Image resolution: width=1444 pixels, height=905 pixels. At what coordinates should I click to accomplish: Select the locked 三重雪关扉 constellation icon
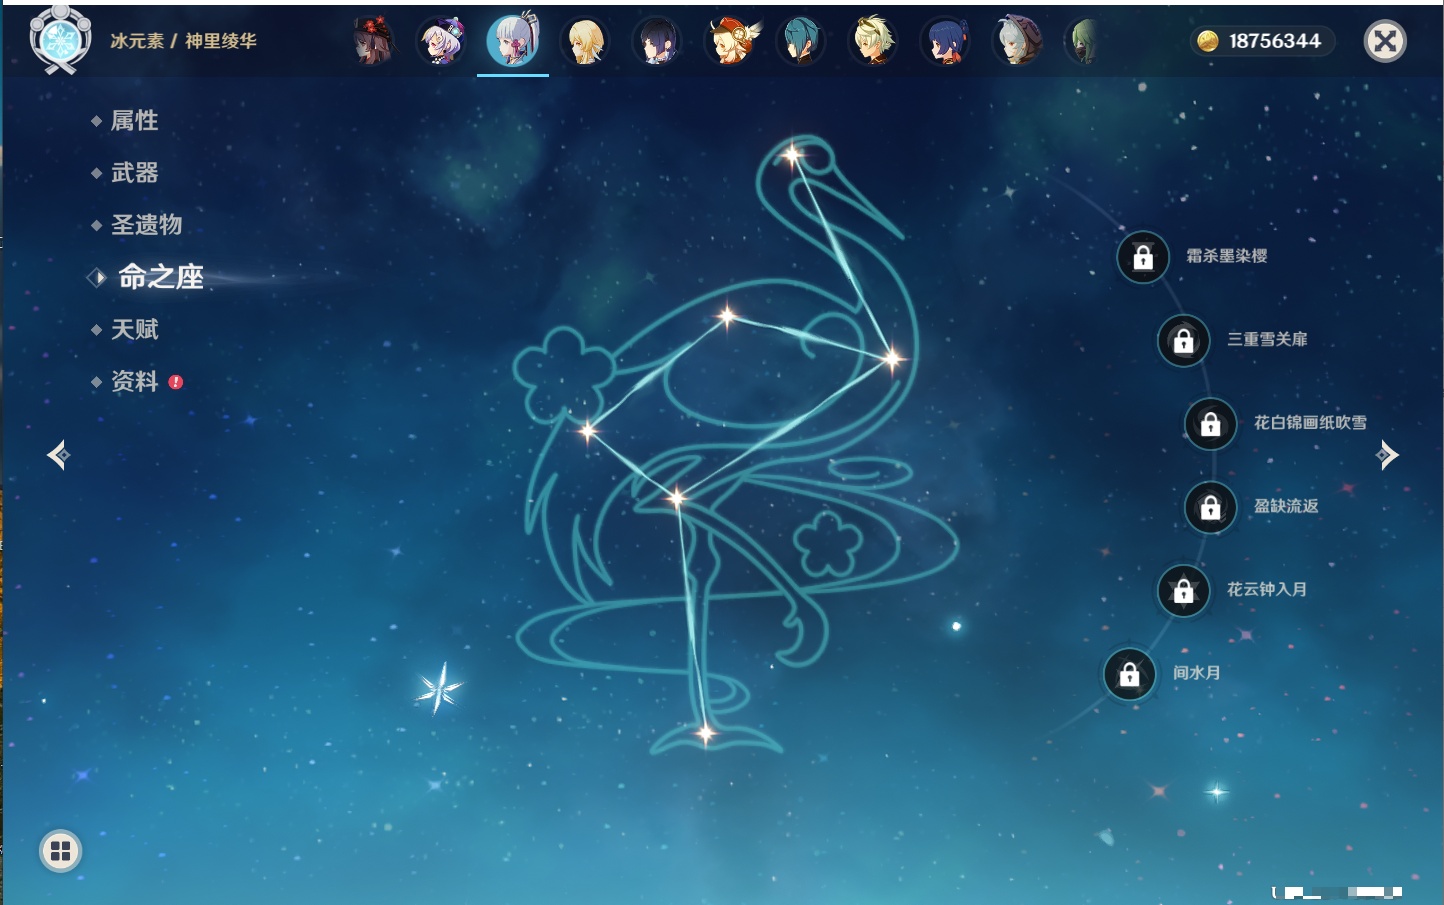click(x=1183, y=340)
